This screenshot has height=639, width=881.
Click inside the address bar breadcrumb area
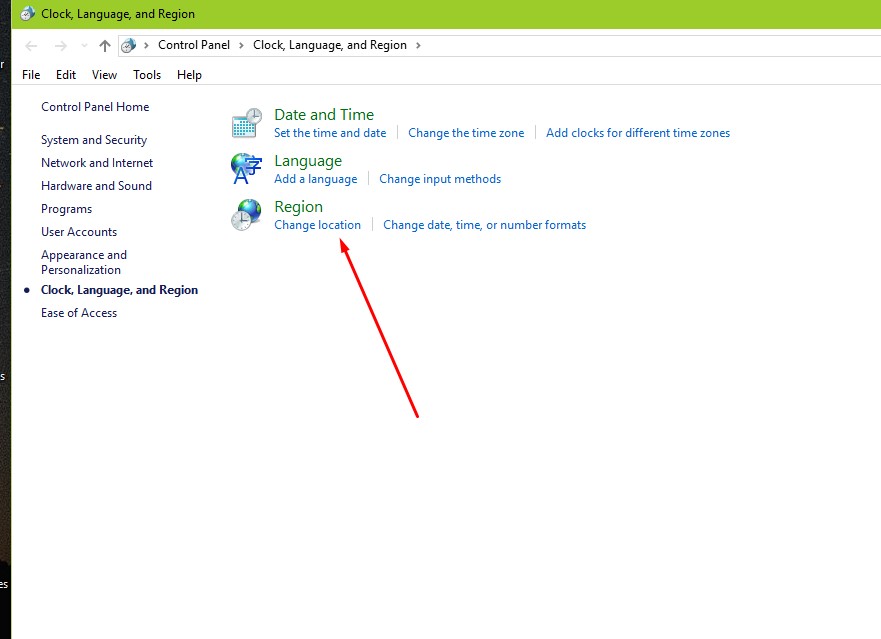(600, 45)
